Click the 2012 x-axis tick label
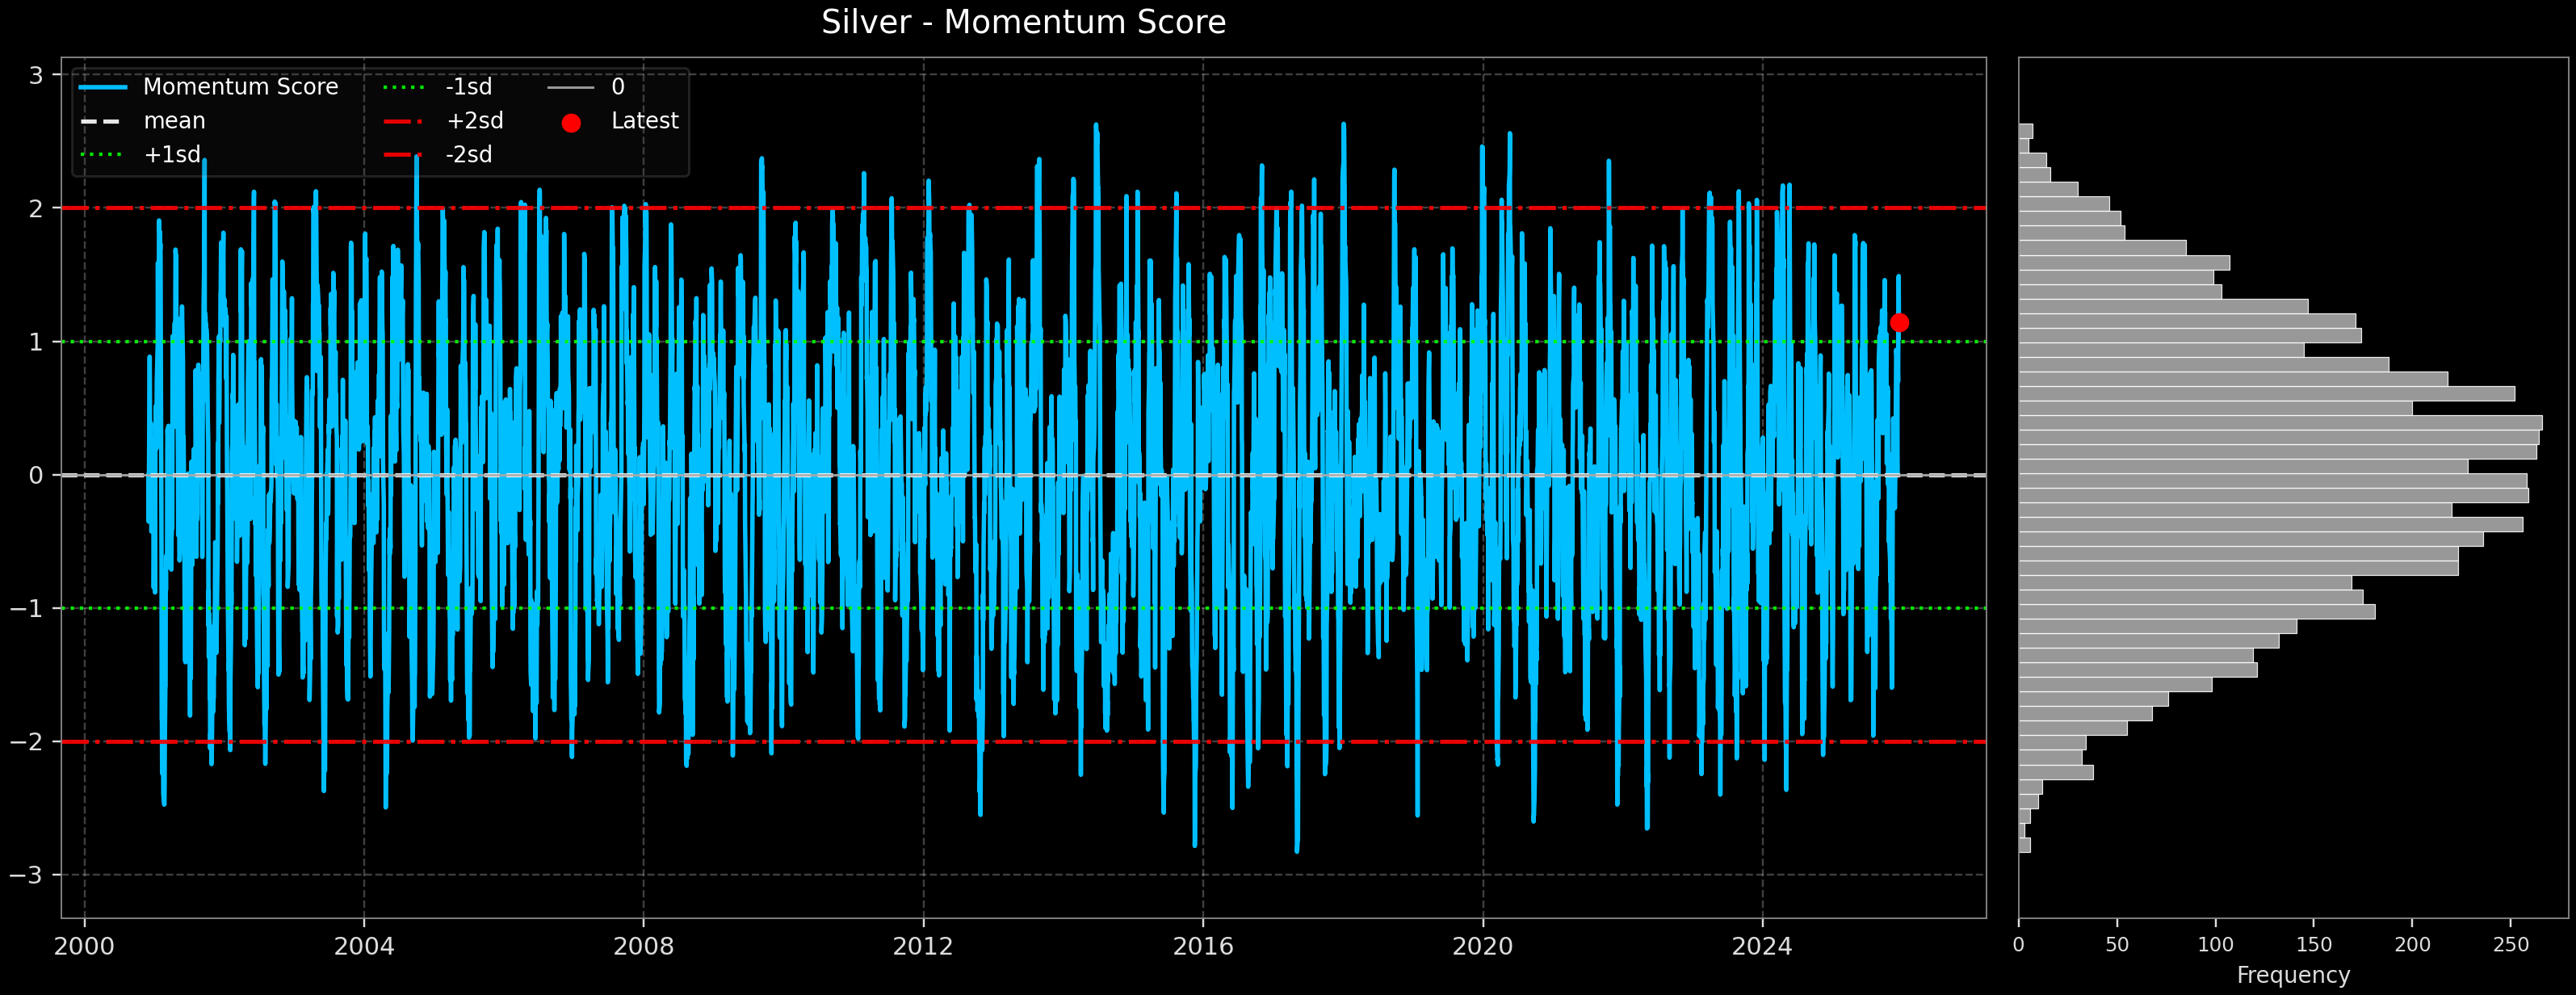The height and width of the screenshot is (995, 2576). click(922, 946)
